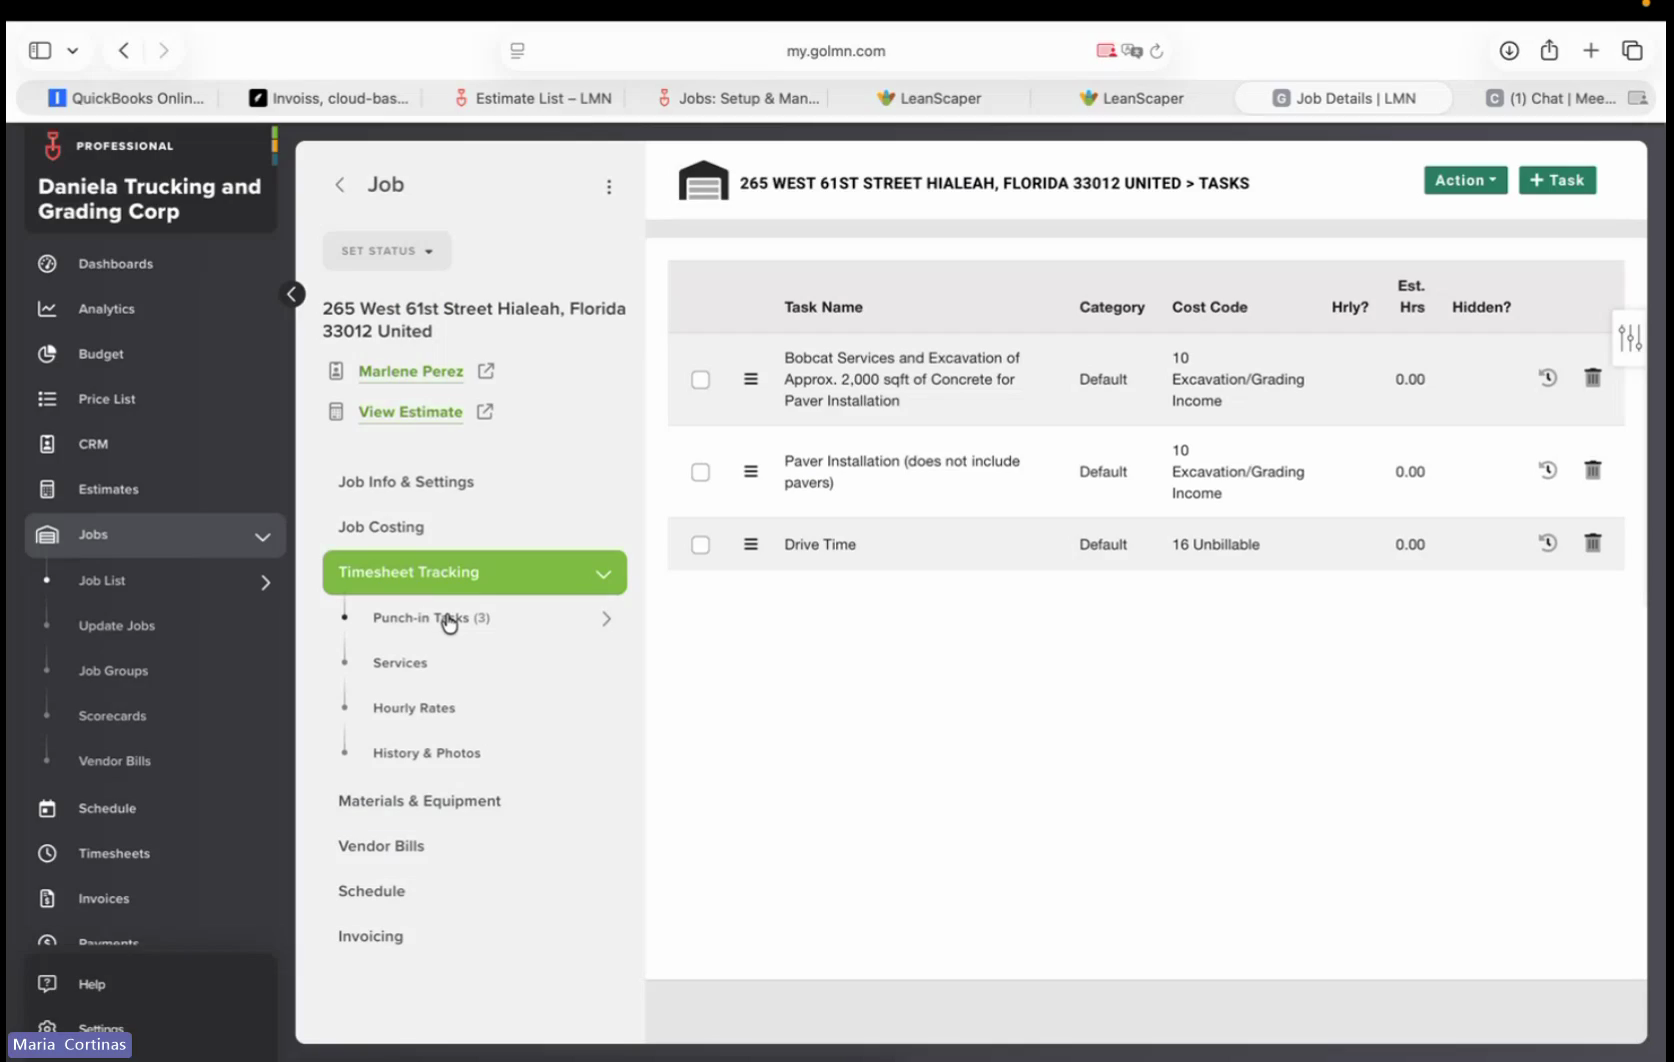The height and width of the screenshot is (1062, 1674).
Task: Open Invoices in the sidebar
Action: click(x=104, y=898)
